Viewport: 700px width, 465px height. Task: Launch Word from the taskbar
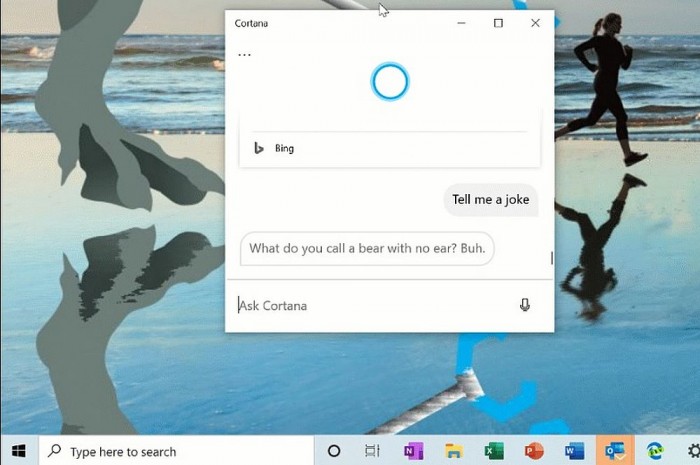tap(574, 451)
